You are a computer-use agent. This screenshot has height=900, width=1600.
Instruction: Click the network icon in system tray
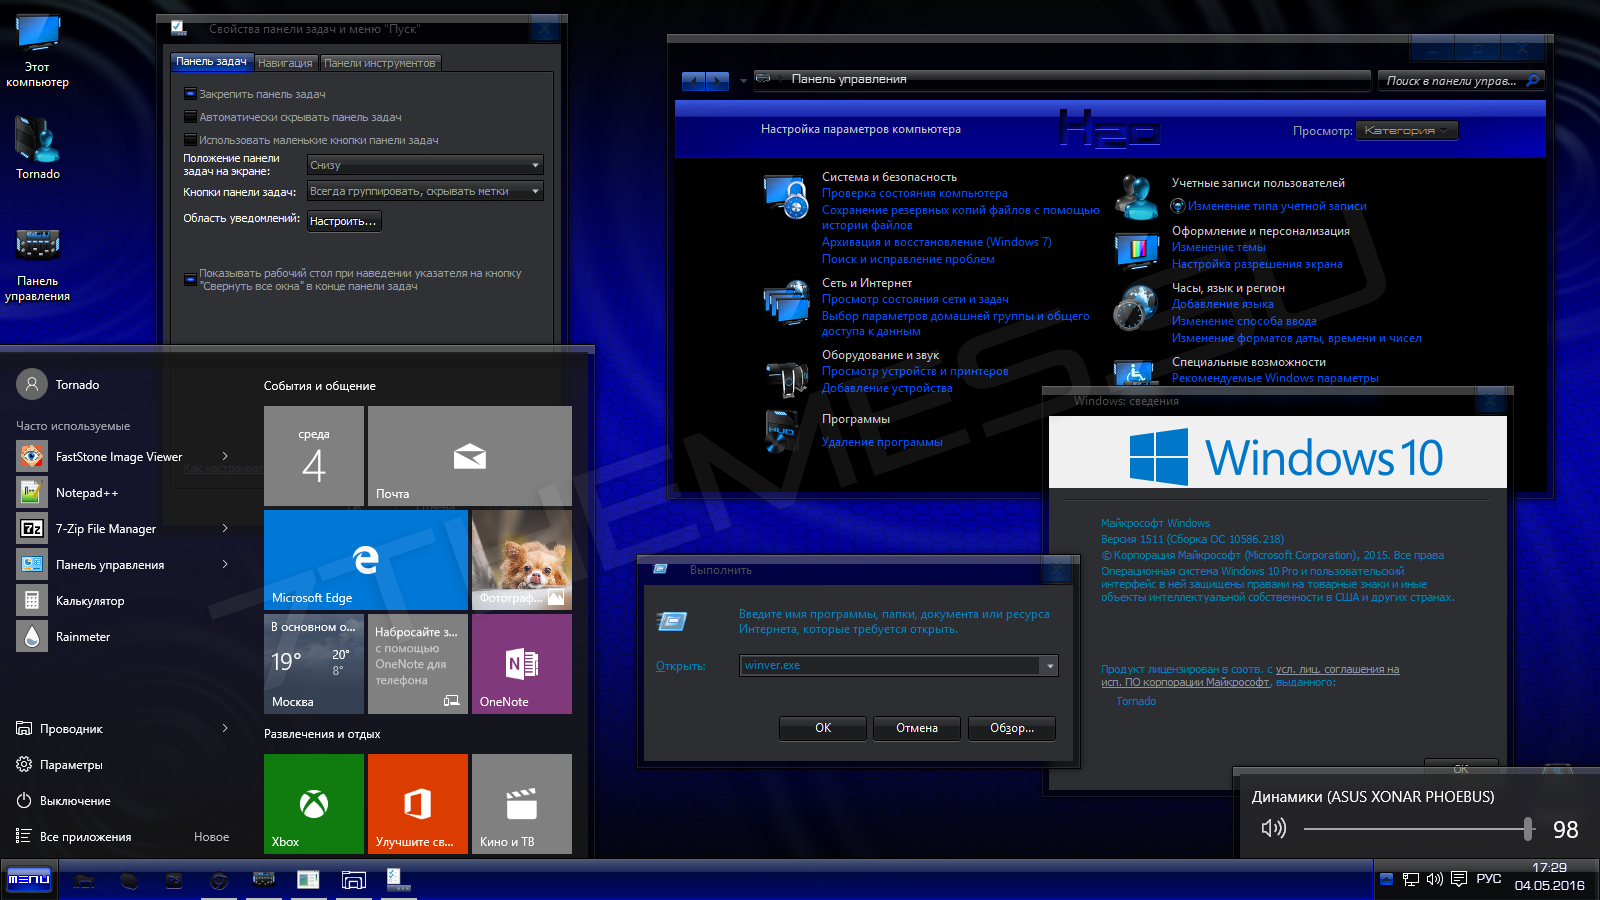pyautogui.click(x=1411, y=879)
